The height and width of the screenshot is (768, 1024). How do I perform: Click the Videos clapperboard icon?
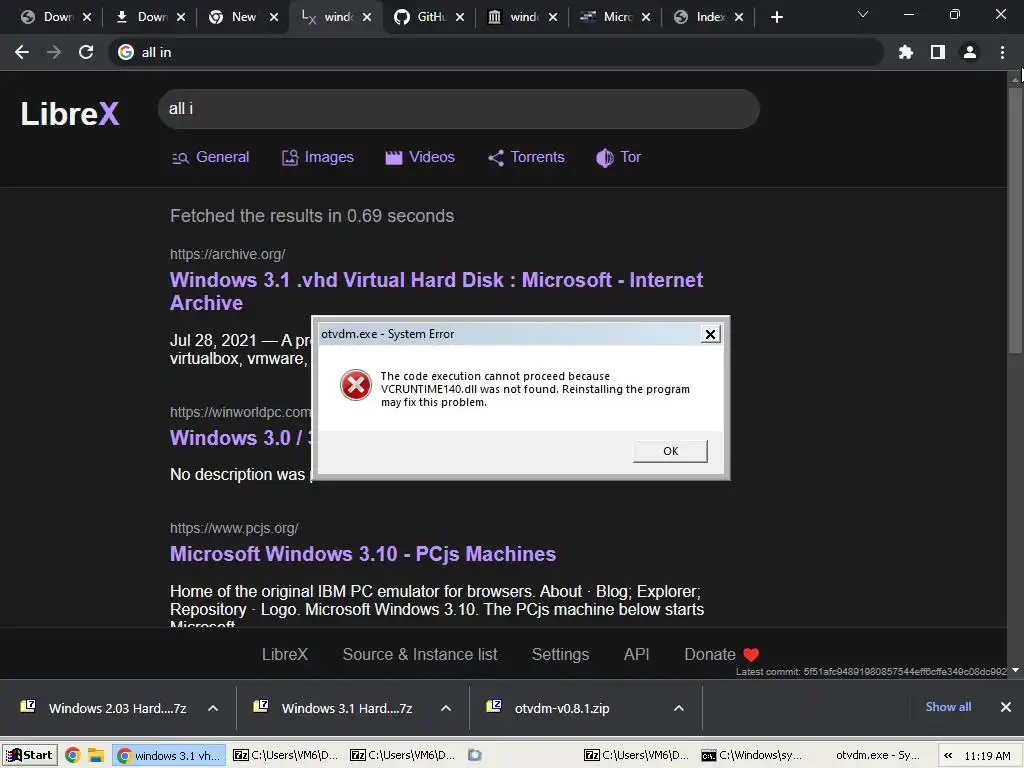click(x=394, y=157)
